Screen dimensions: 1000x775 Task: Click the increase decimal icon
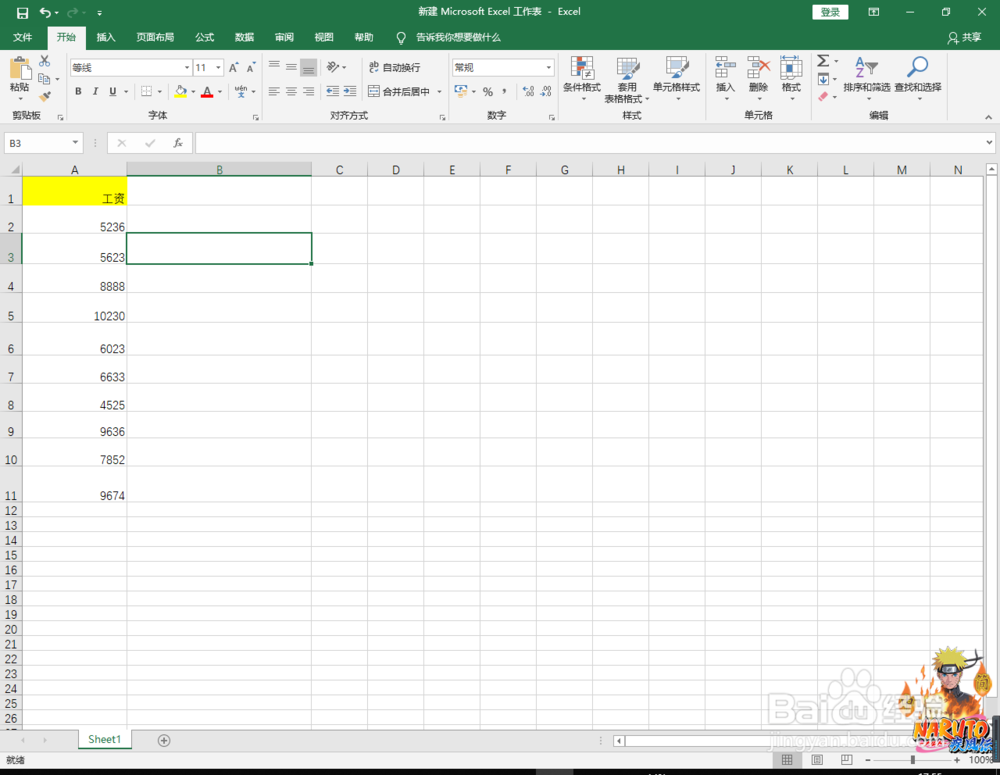pos(529,92)
